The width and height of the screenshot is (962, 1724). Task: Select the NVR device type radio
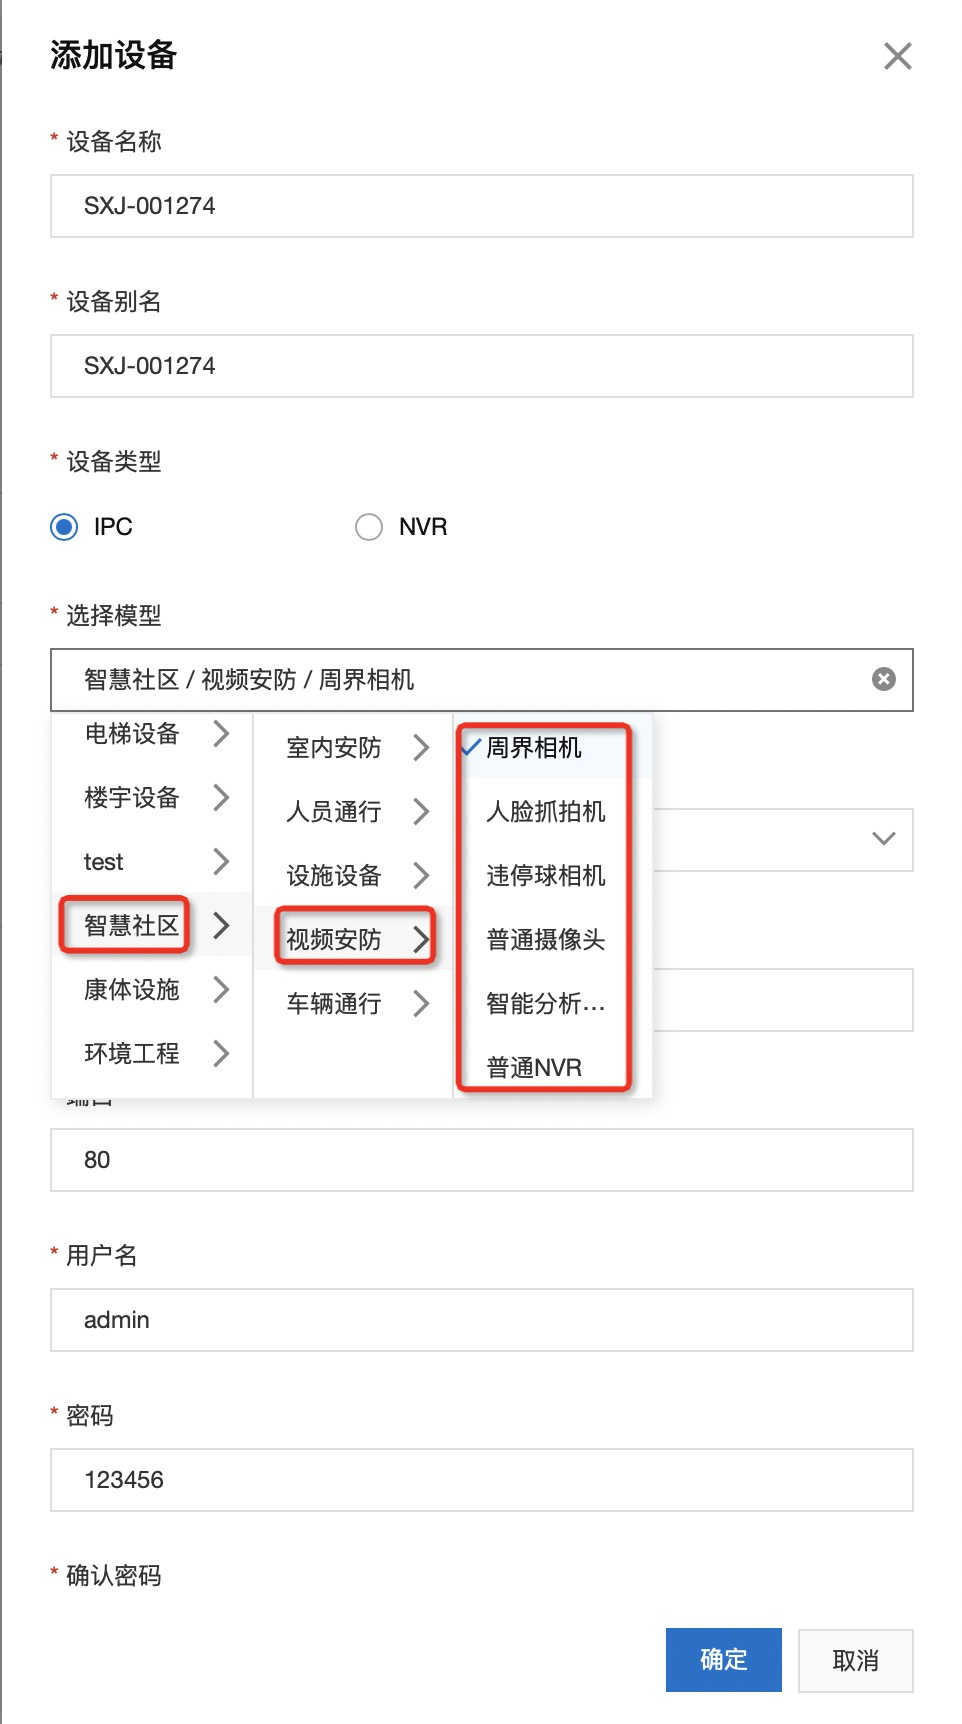pos(369,527)
